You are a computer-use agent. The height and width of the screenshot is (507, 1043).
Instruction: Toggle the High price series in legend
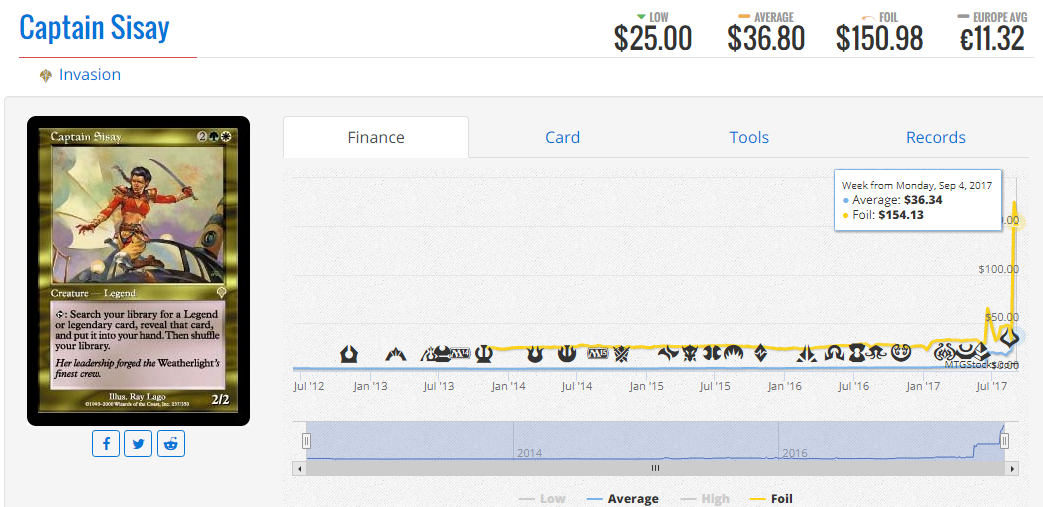[705, 498]
